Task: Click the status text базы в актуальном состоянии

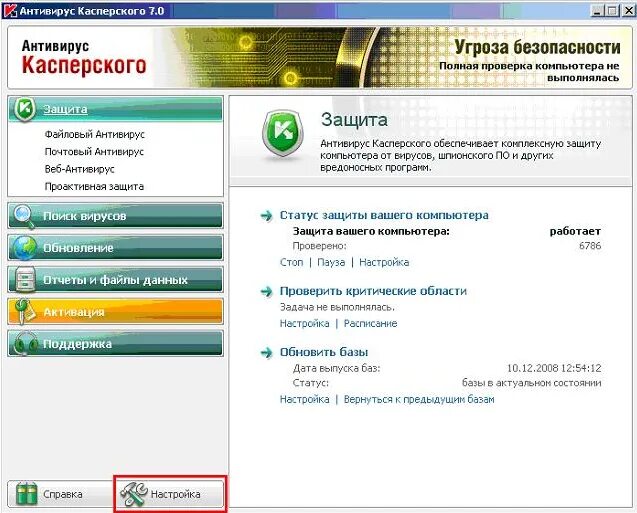Action: pos(531,383)
